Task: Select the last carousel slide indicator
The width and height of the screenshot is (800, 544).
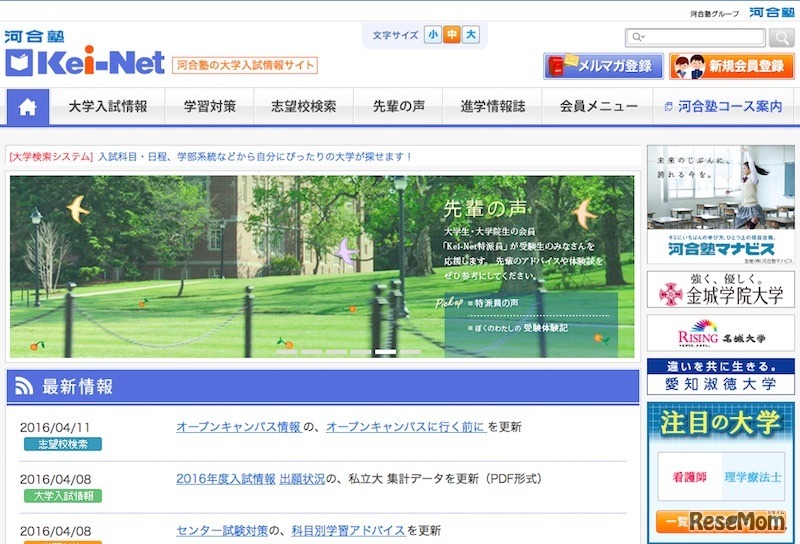Action: point(410,352)
